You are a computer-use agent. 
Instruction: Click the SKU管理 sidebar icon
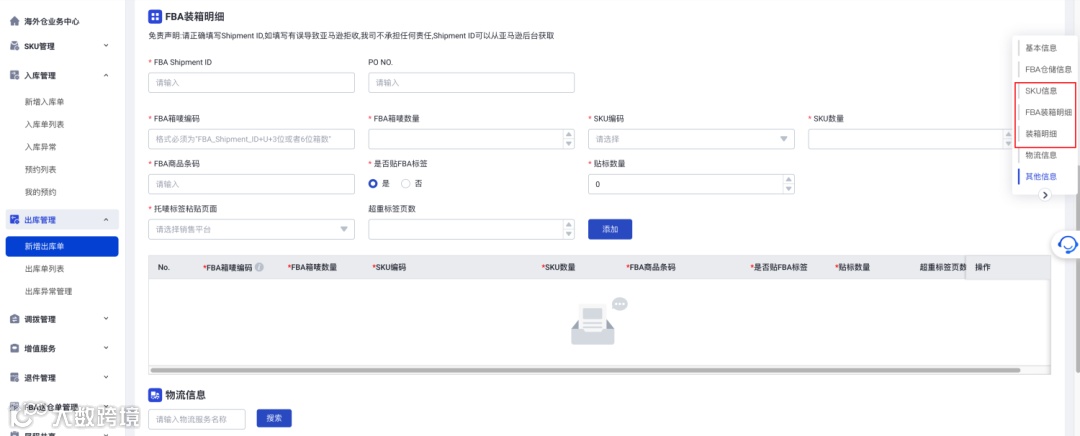[x=14, y=46]
